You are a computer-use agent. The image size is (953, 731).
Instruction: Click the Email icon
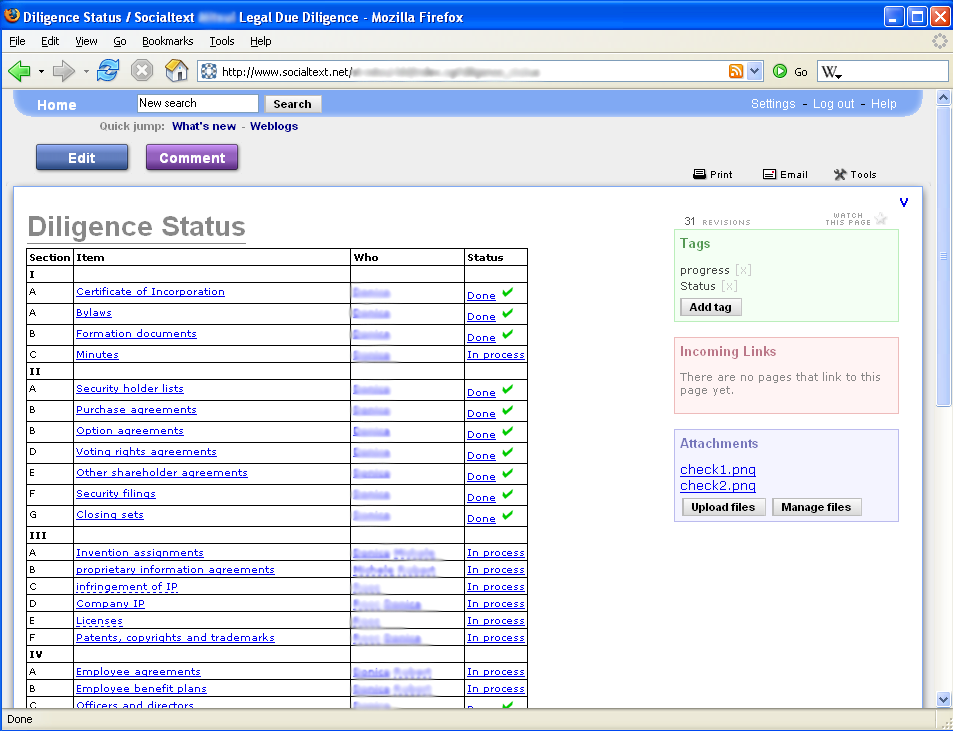pyautogui.click(x=770, y=174)
